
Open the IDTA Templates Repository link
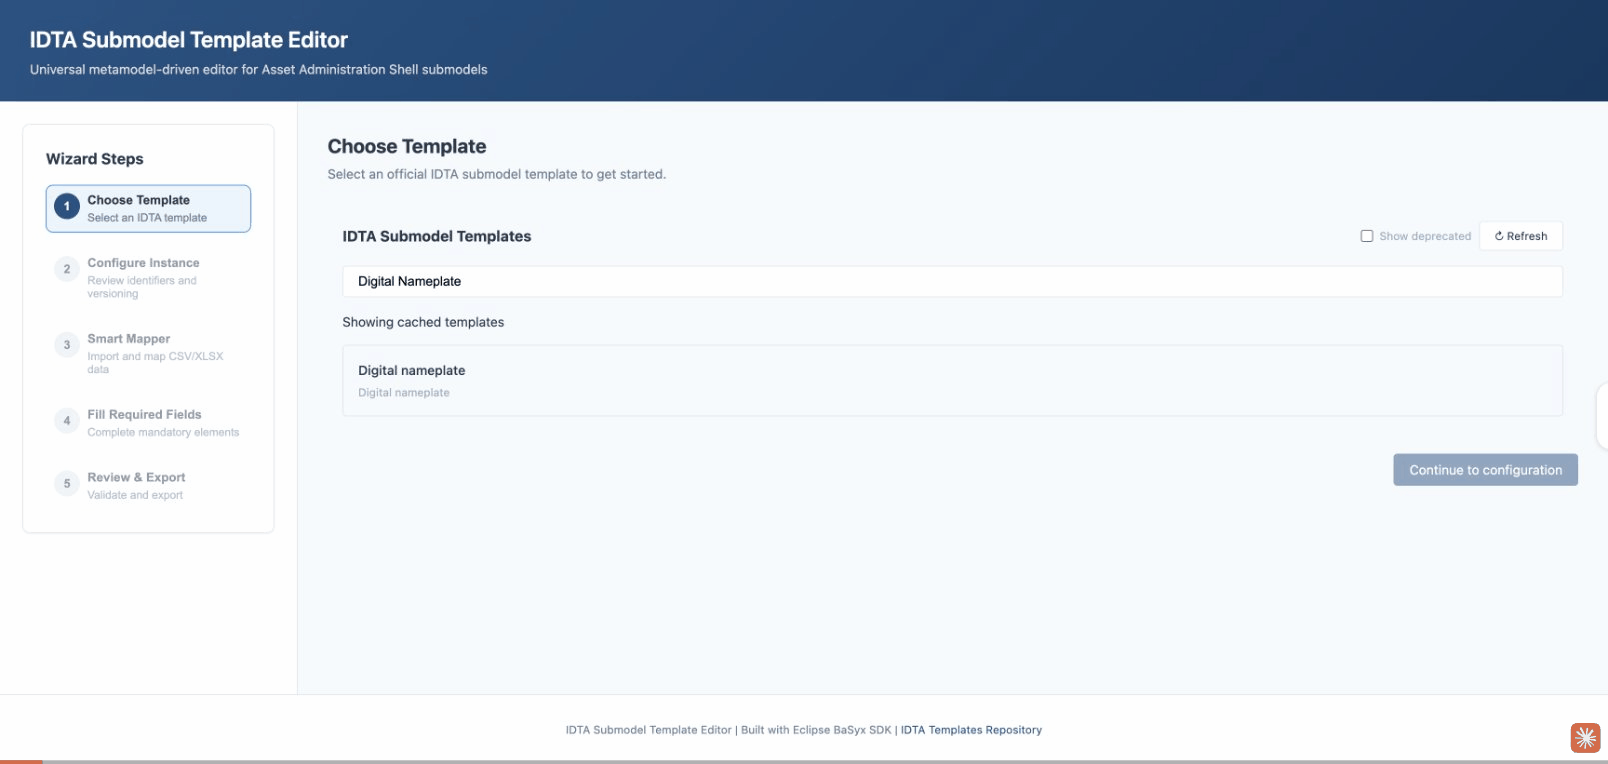(971, 730)
